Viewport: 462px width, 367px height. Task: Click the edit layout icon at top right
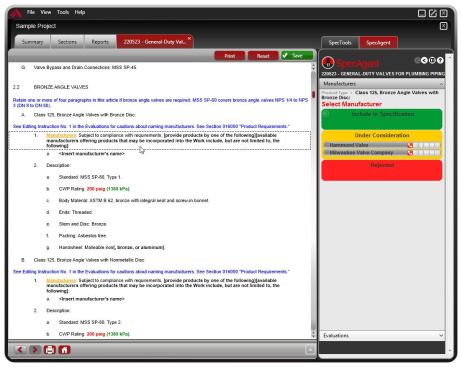433,13
